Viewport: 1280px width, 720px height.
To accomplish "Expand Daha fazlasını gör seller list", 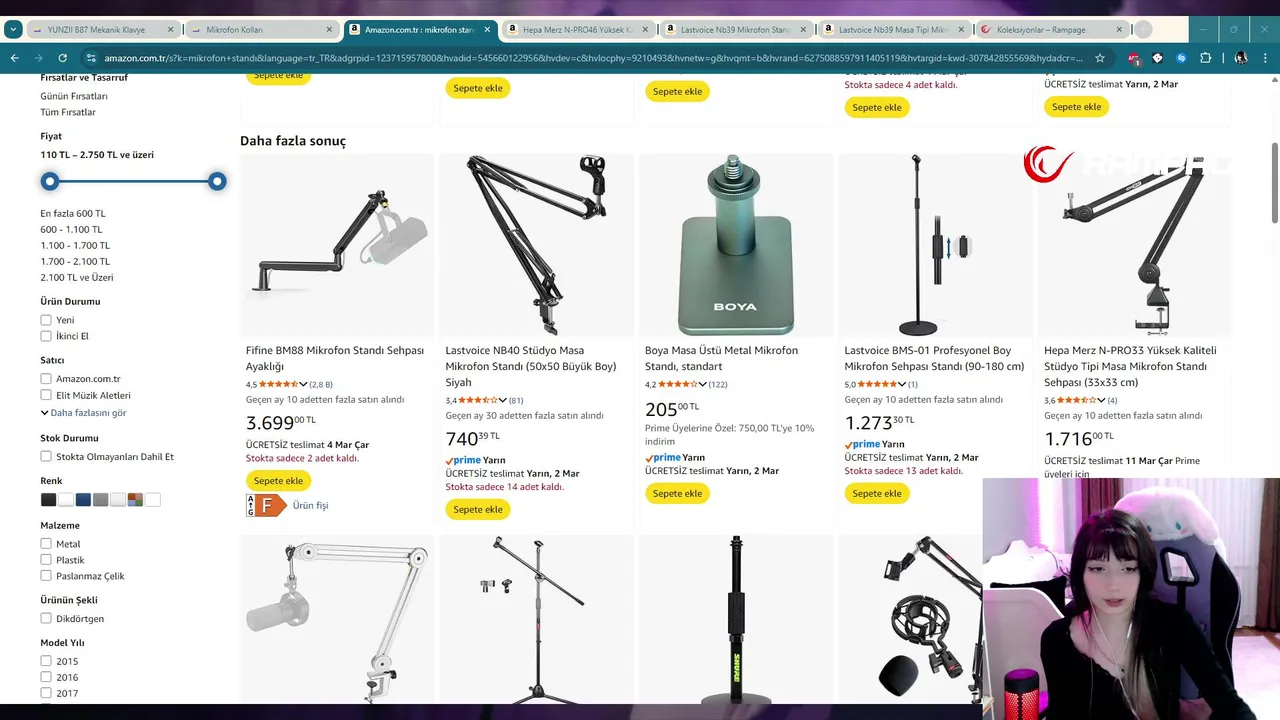I will pos(83,412).
